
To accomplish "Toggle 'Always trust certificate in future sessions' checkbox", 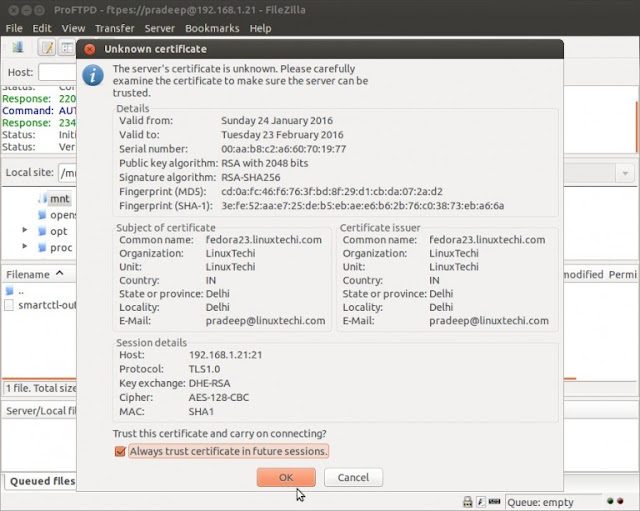I will pos(120,451).
